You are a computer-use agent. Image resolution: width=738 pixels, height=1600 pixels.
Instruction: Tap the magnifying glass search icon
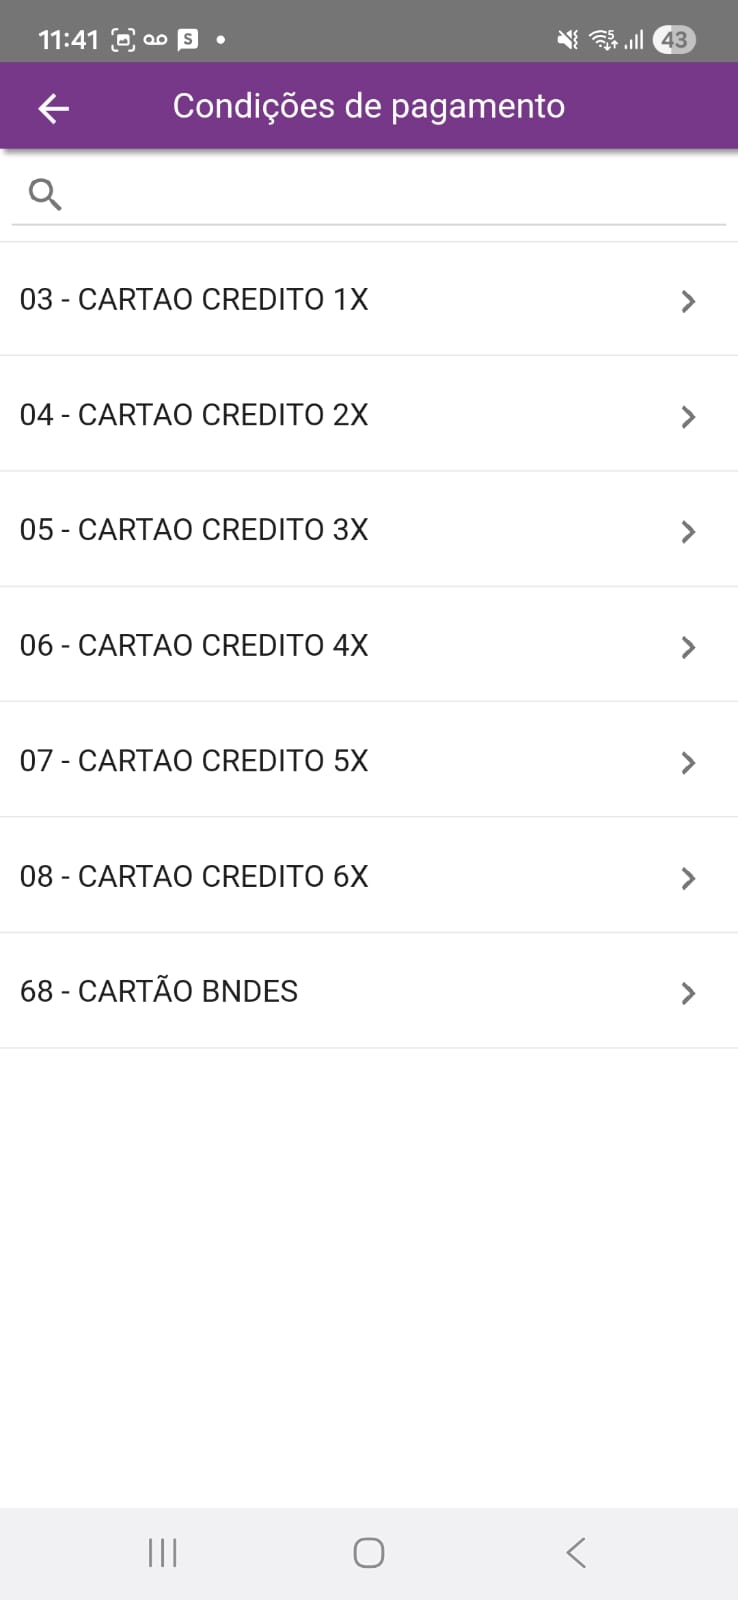(x=46, y=194)
